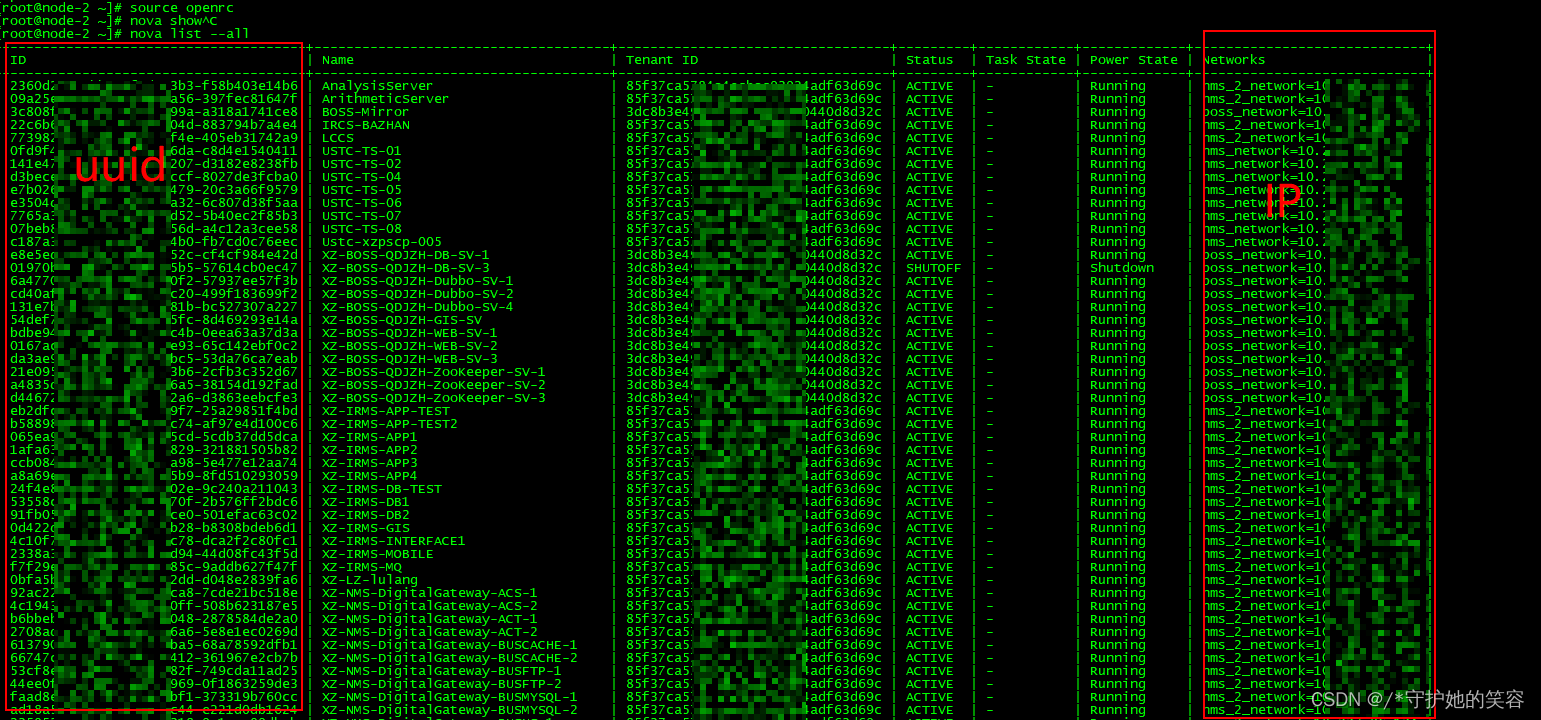Select the XZ-IRMS-INTERFACE1 instance name
Image resolution: width=1541 pixels, height=720 pixels.
(x=394, y=541)
